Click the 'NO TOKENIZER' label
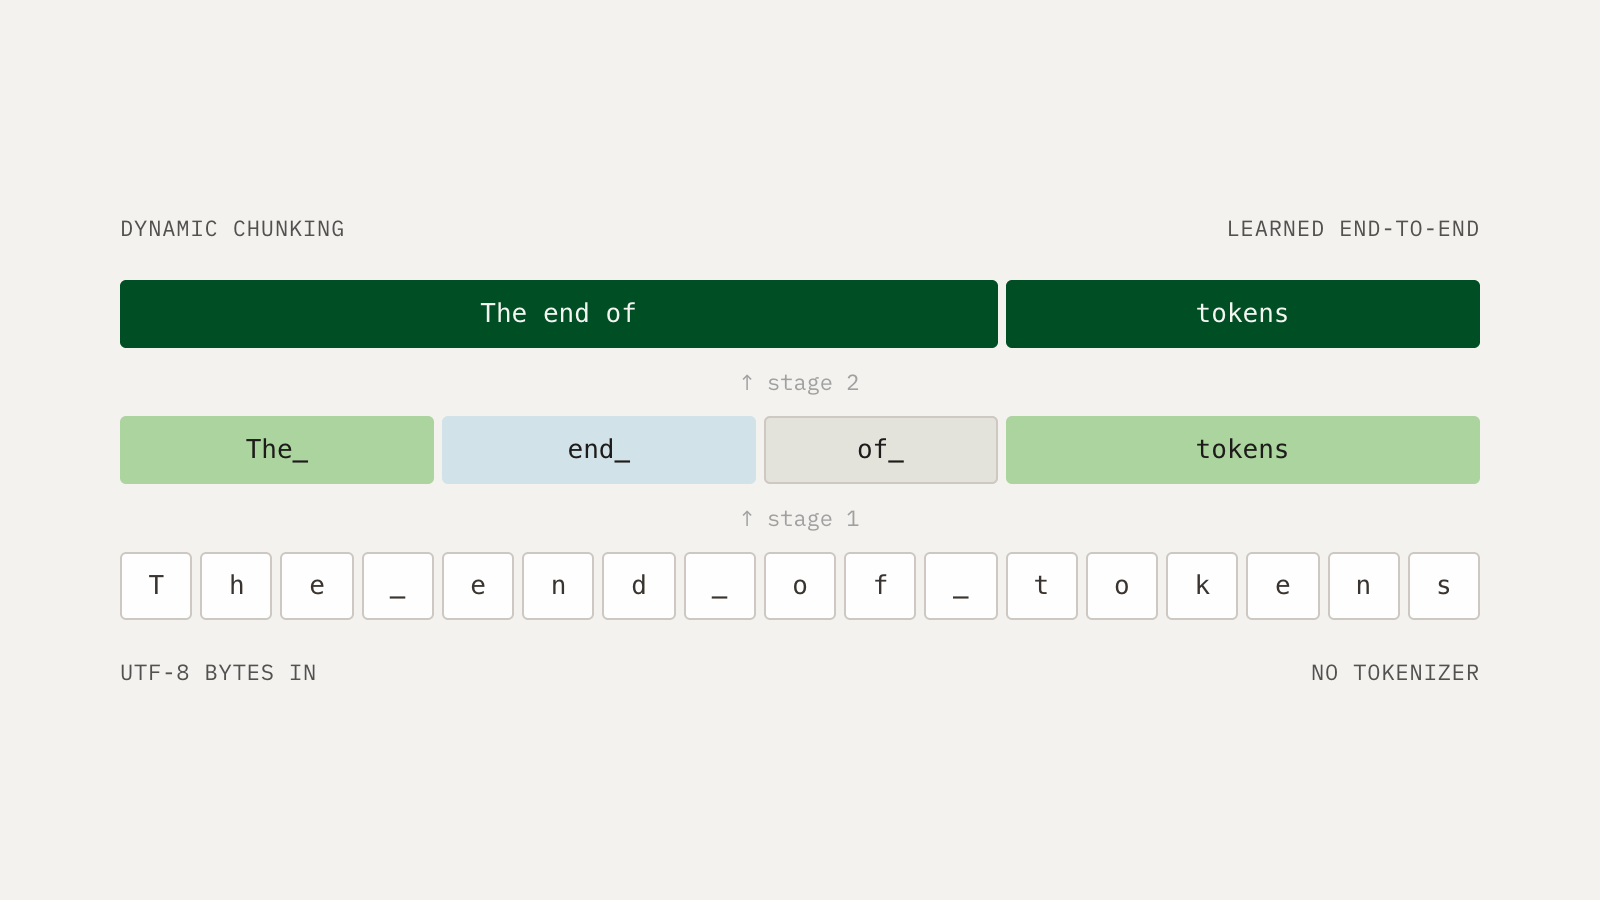This screenshot has width=1600, height=900. (1395, 673)
